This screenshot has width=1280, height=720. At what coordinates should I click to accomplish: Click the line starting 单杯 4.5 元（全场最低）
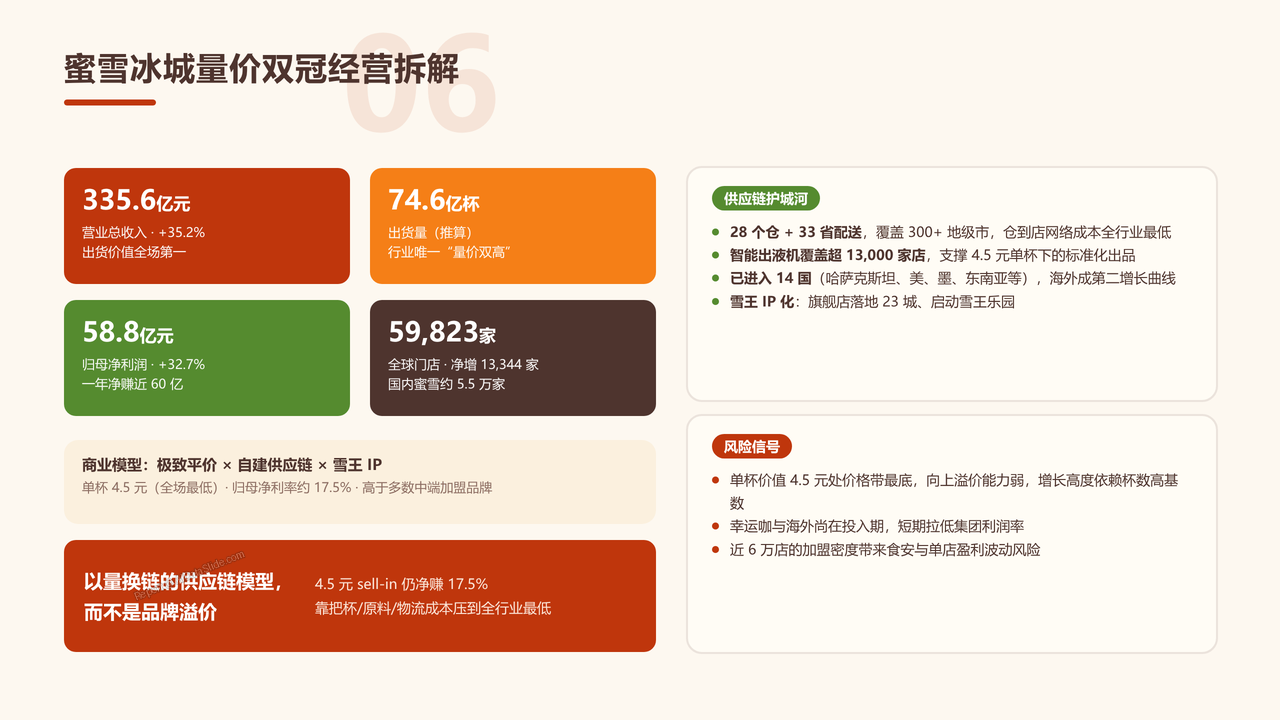287,487
